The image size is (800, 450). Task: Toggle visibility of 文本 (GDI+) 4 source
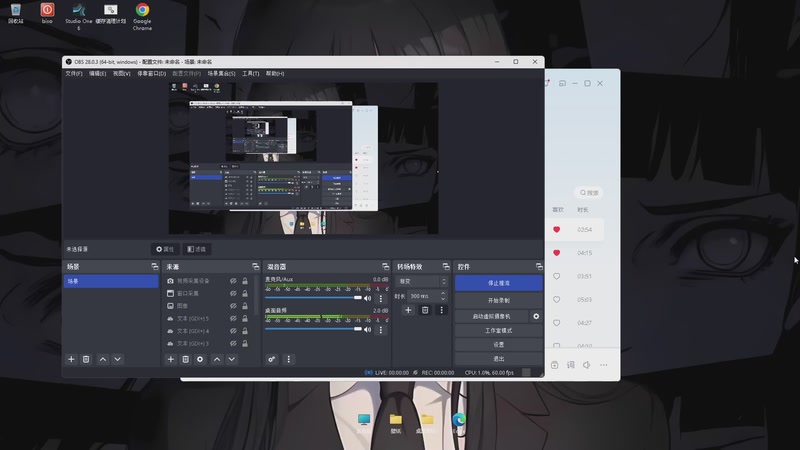point(233,331)
